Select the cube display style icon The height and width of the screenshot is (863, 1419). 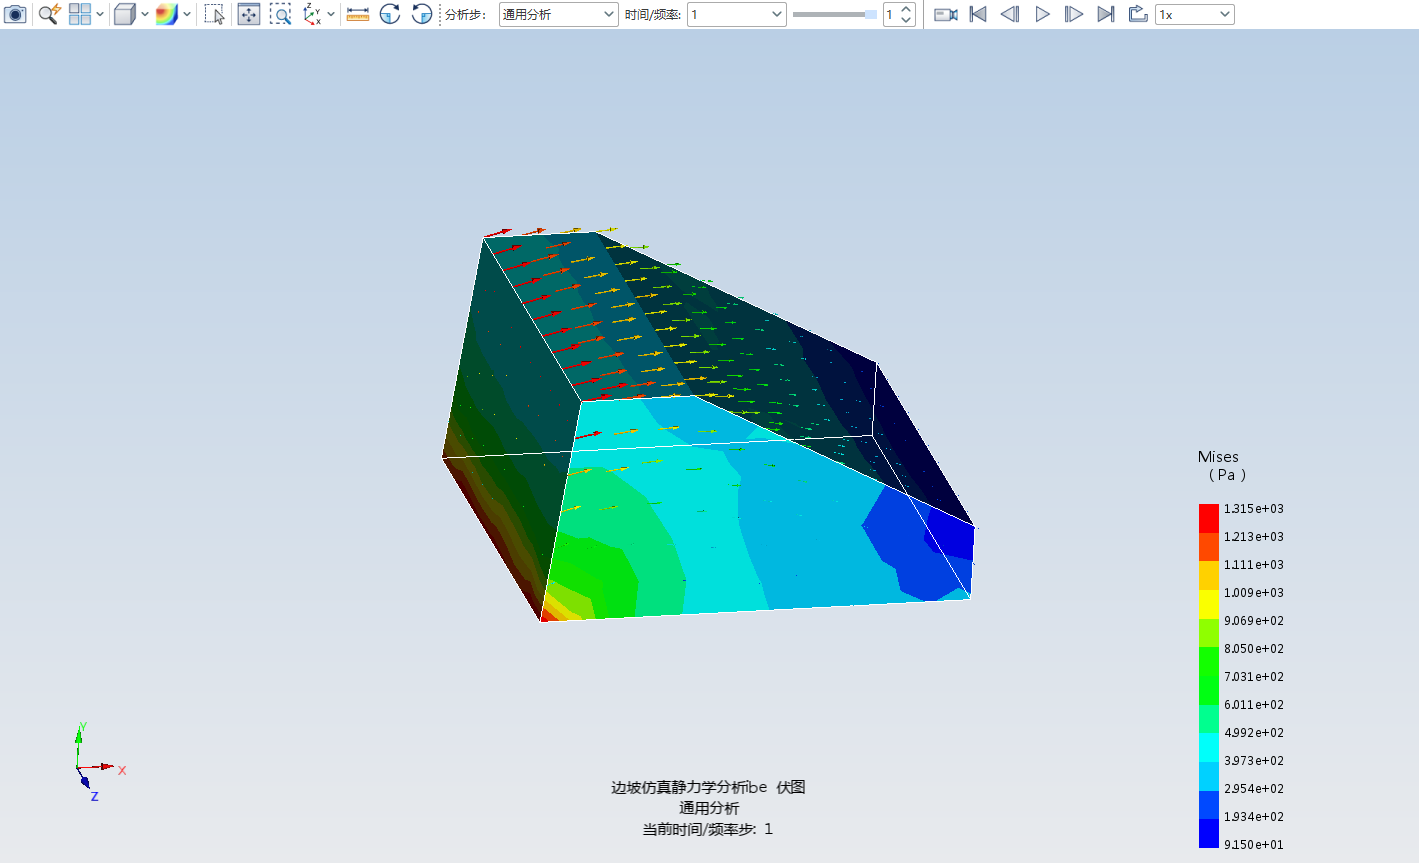tap(124, 14)
